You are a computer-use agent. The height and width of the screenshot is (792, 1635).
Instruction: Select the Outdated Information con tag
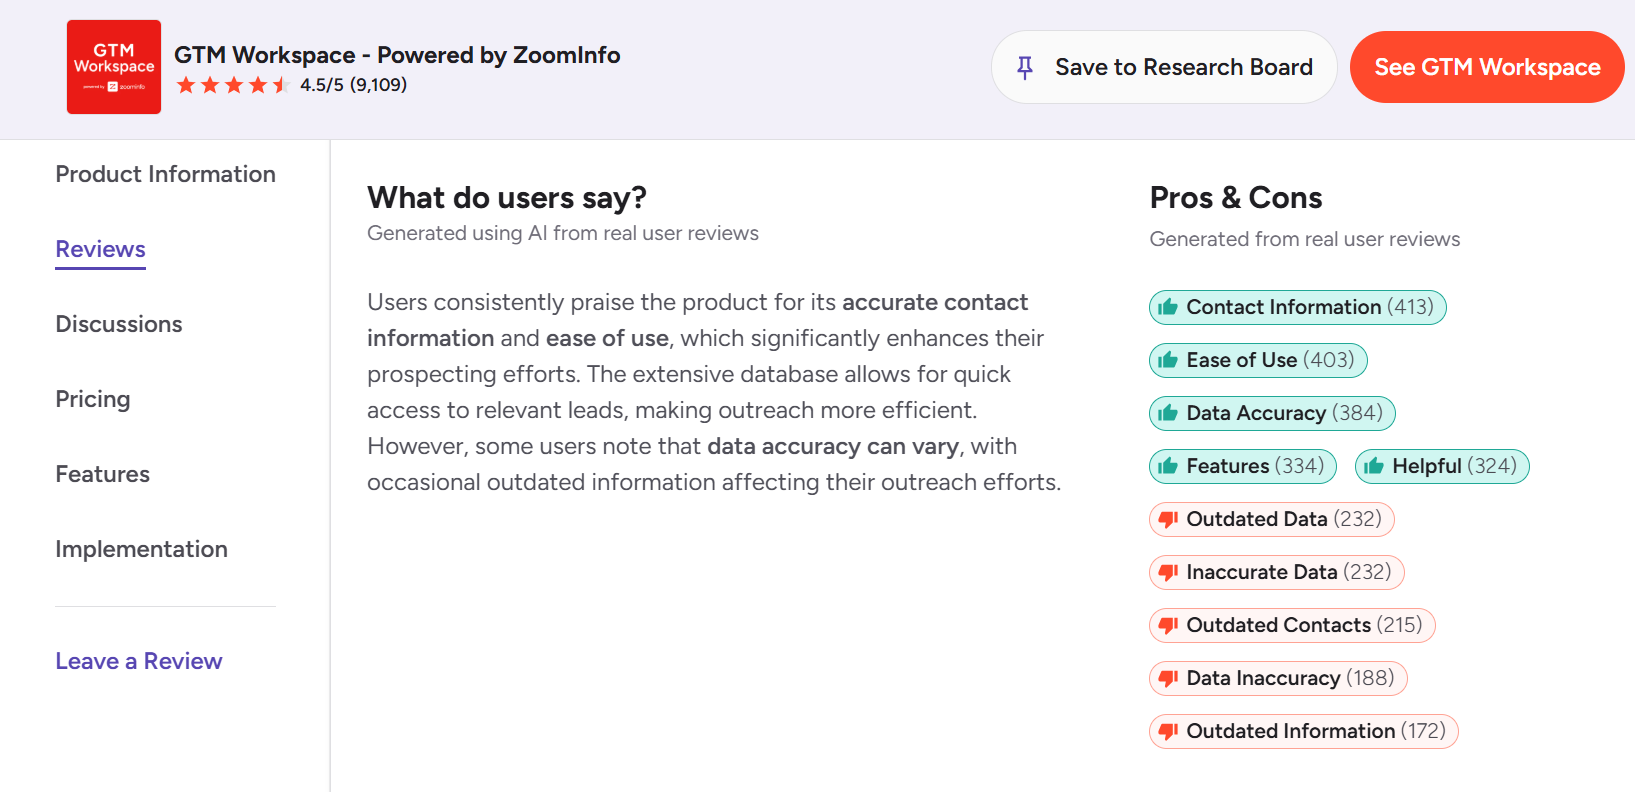pos(1304,731)
